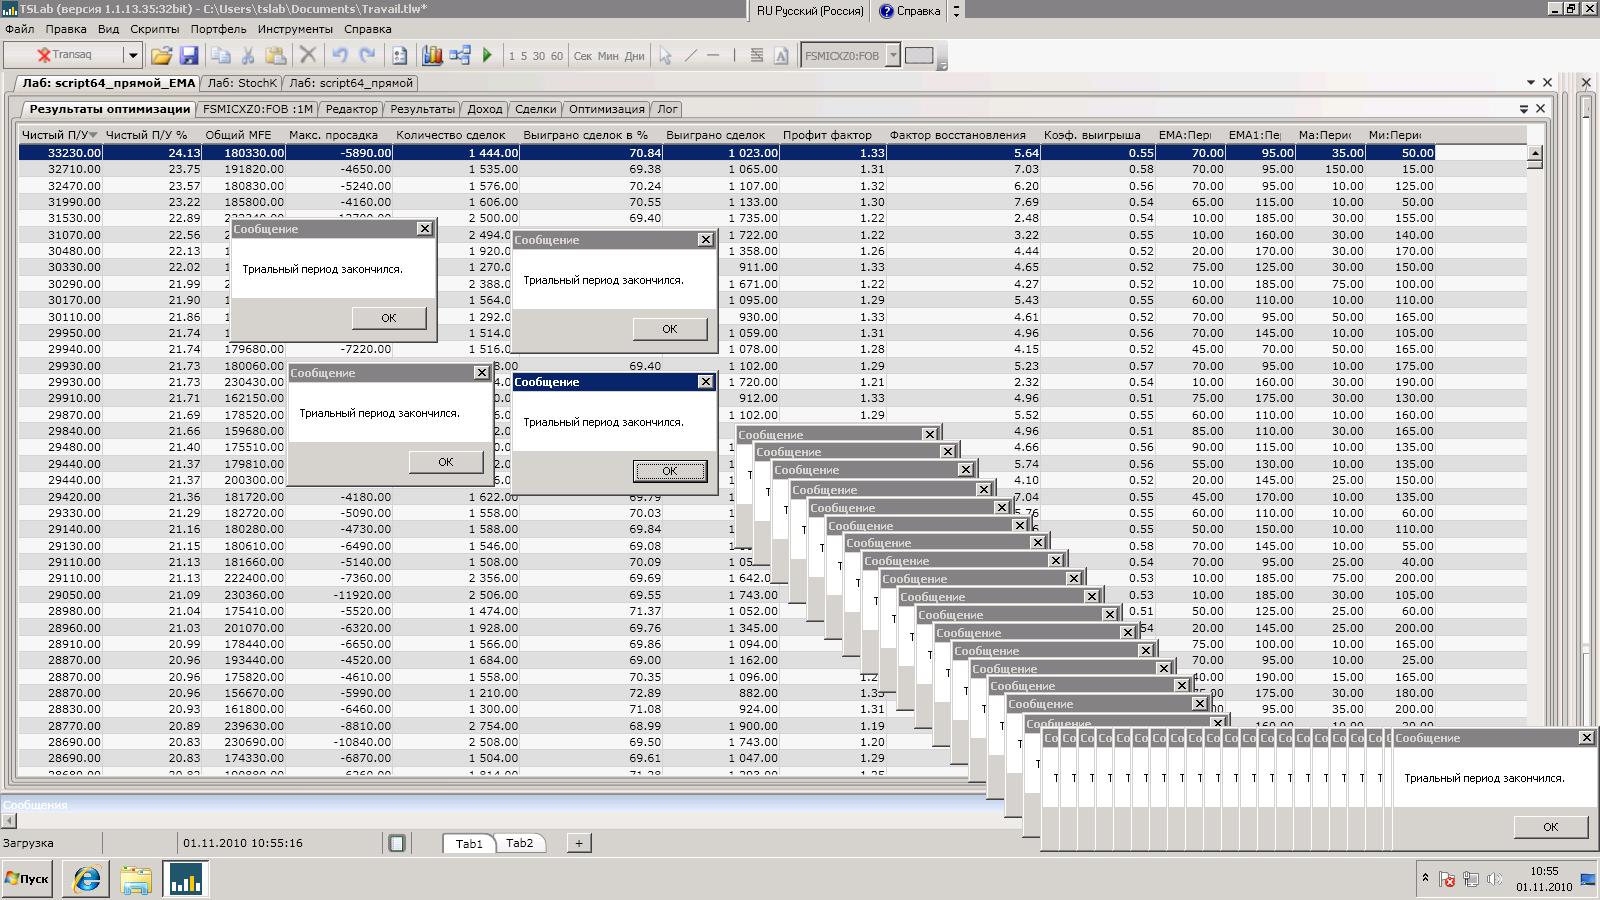Toggle the Мин timeframe button
This screenshot has width=1600, height=900.
pos(608,56)
